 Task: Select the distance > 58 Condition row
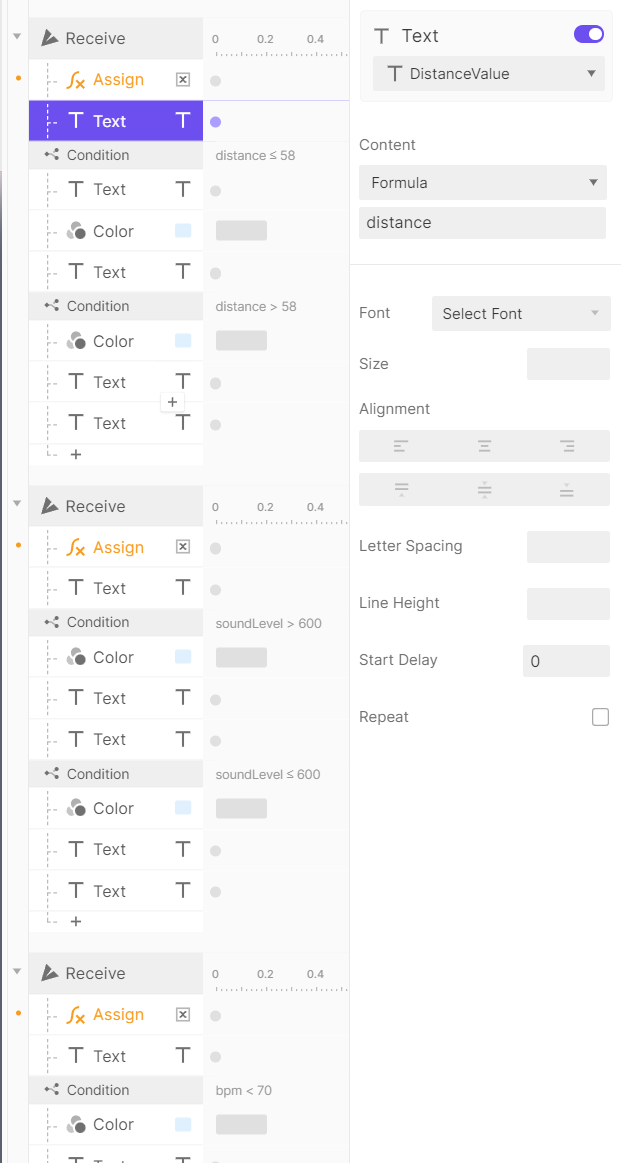(98, 306)
